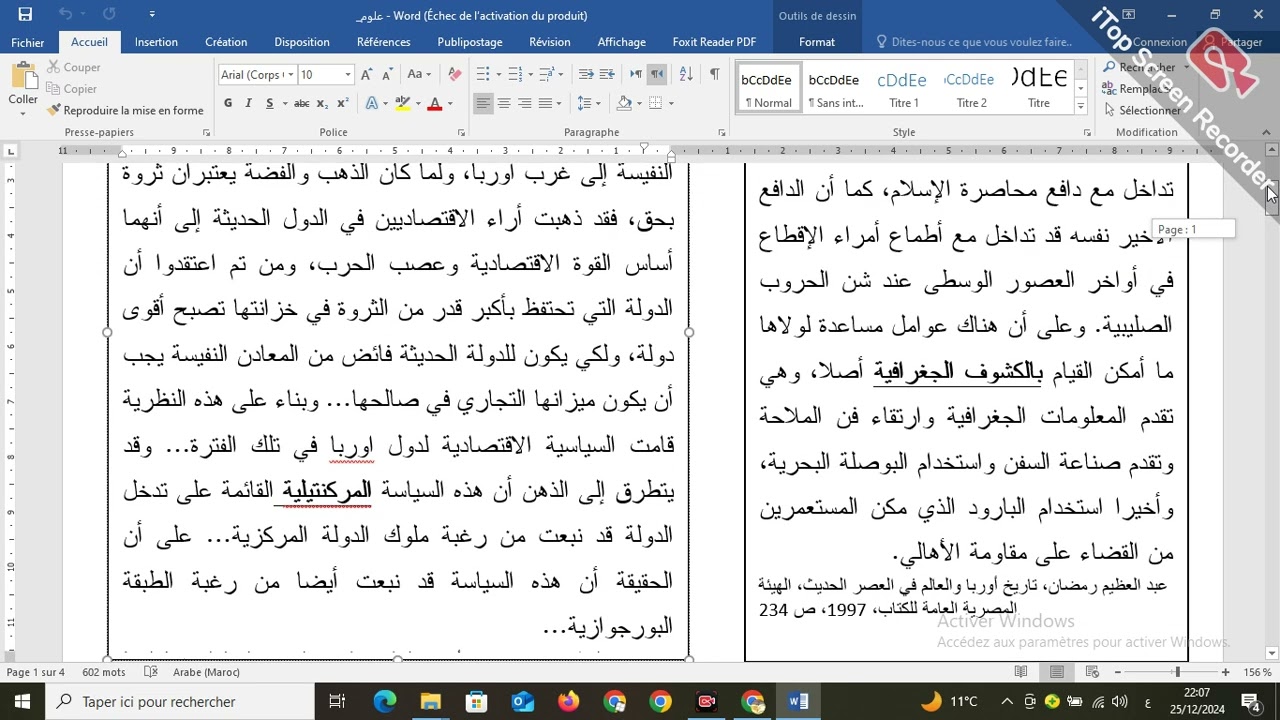1280x720 pixels.
Task: Redo action in quick access toolbar
Action: (109, 14)
